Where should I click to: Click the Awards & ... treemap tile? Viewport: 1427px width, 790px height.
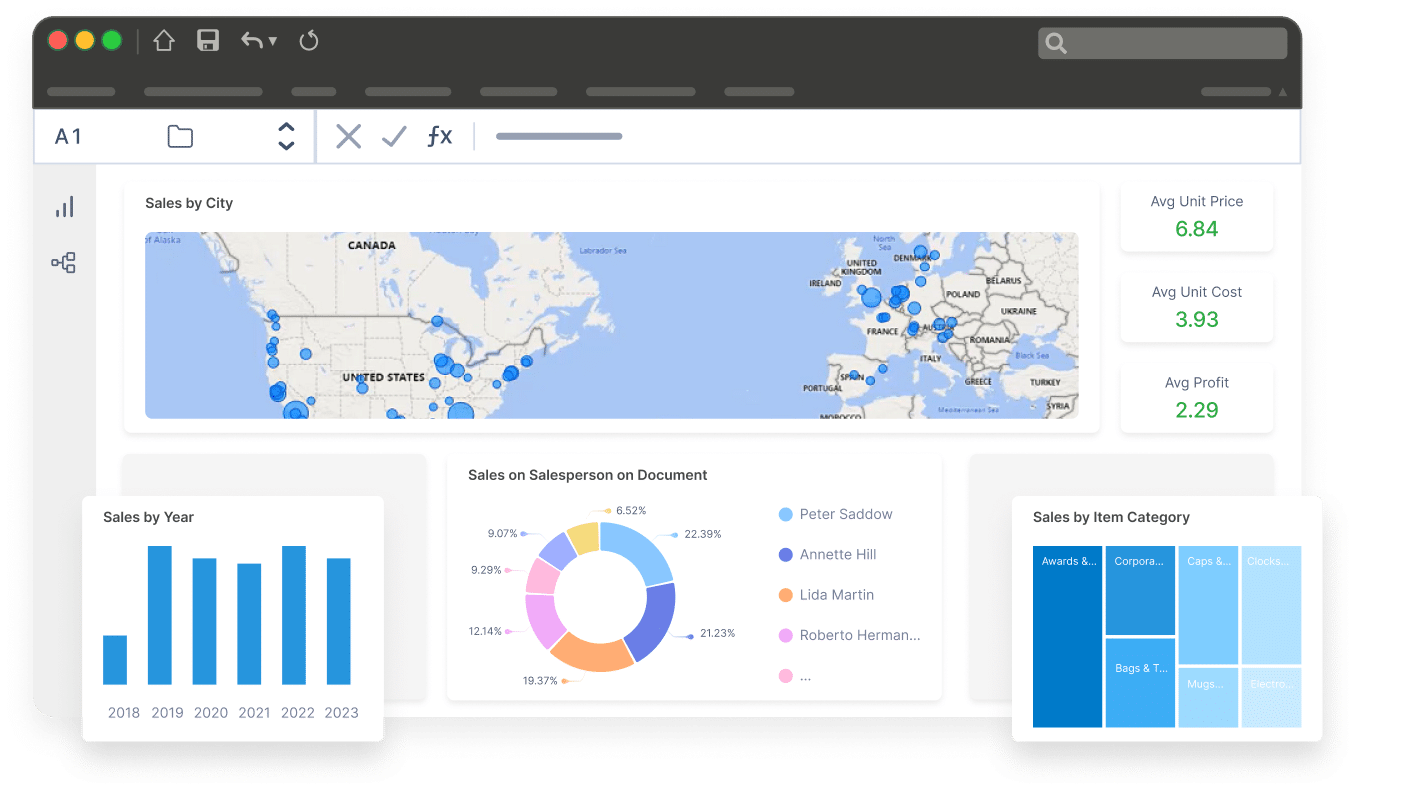point(1067,636)
